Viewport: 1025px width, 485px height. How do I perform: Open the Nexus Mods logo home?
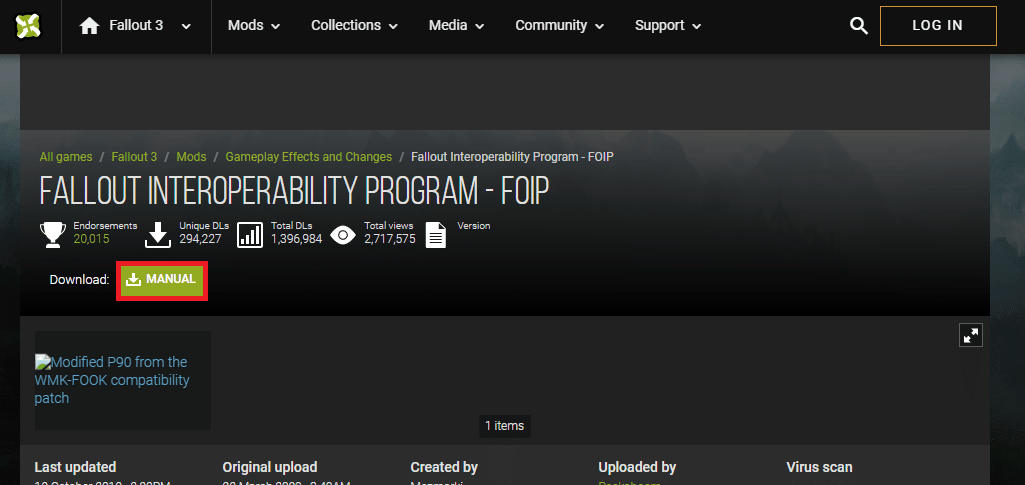[x=29, y=25]
